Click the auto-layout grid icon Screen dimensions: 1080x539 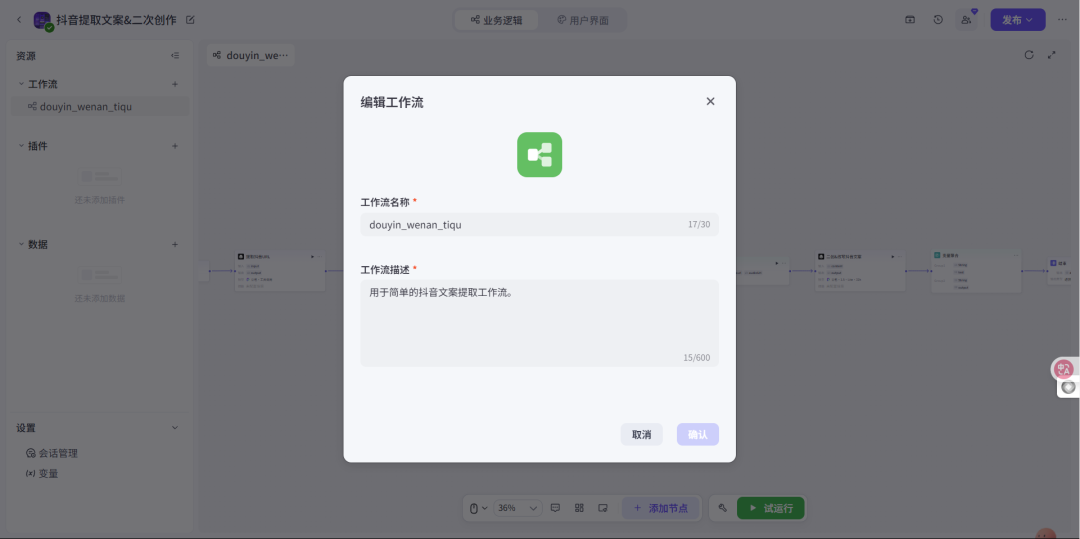tap(579, 508)
